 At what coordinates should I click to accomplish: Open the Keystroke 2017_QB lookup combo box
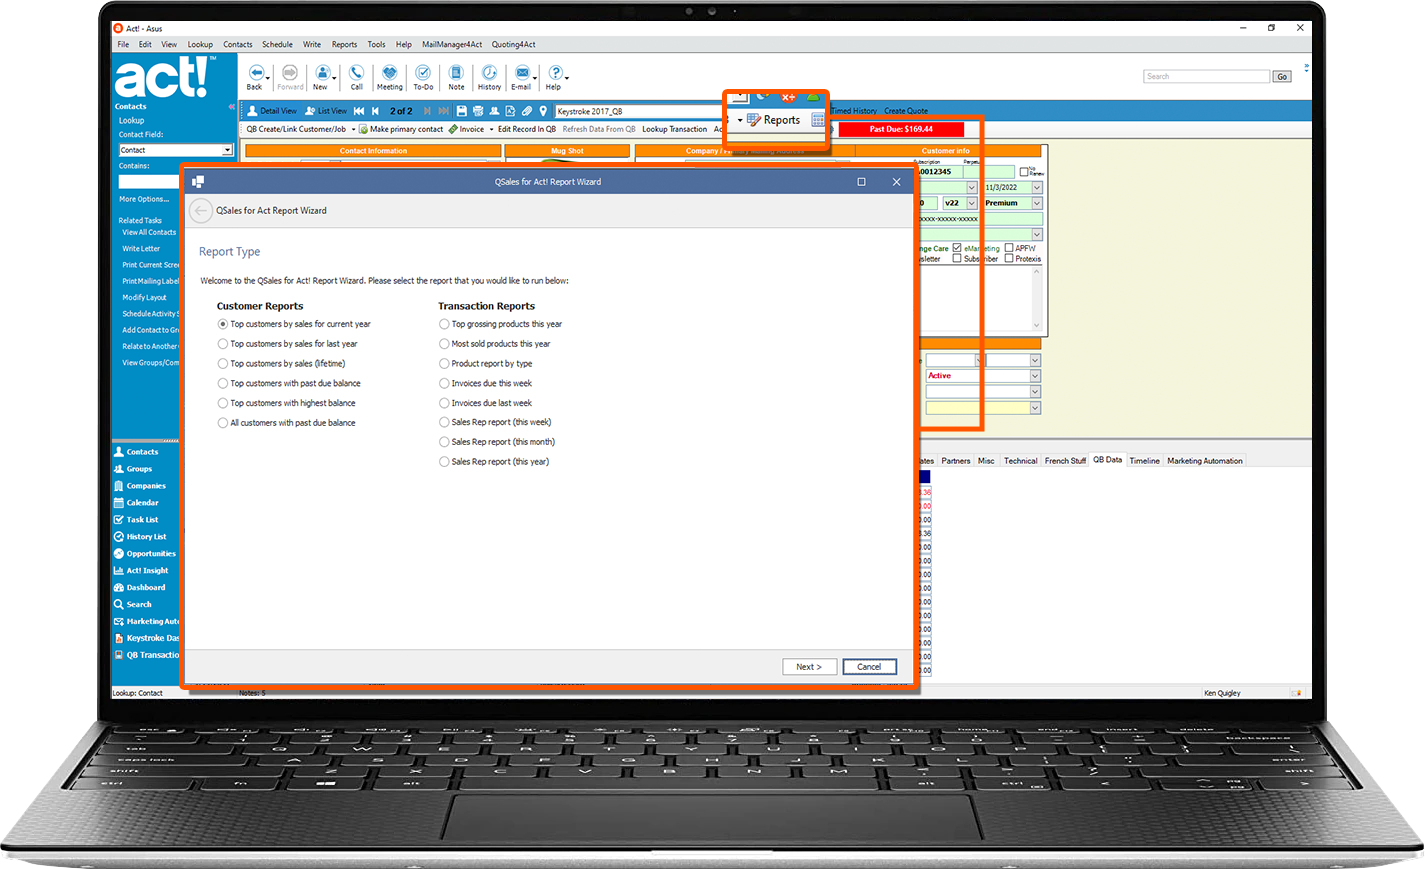coord(640,111)
